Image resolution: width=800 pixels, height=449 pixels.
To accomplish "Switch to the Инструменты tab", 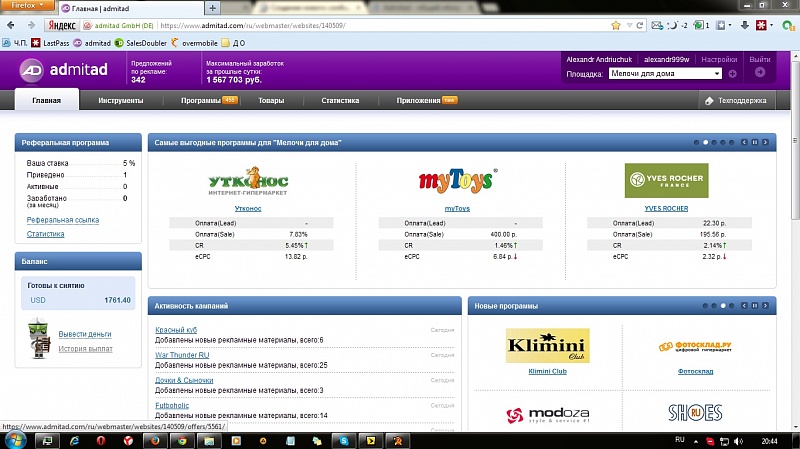I will [x=120, y=101].
